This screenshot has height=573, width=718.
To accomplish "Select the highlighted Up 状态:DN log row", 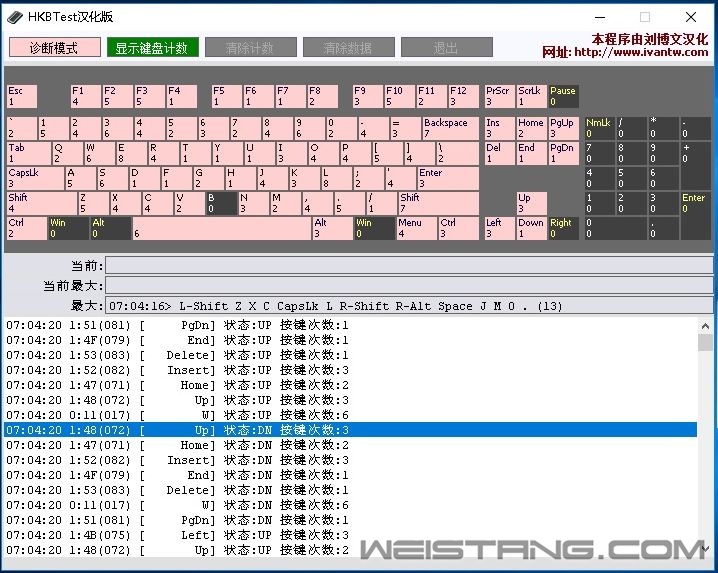I will 350,430.
